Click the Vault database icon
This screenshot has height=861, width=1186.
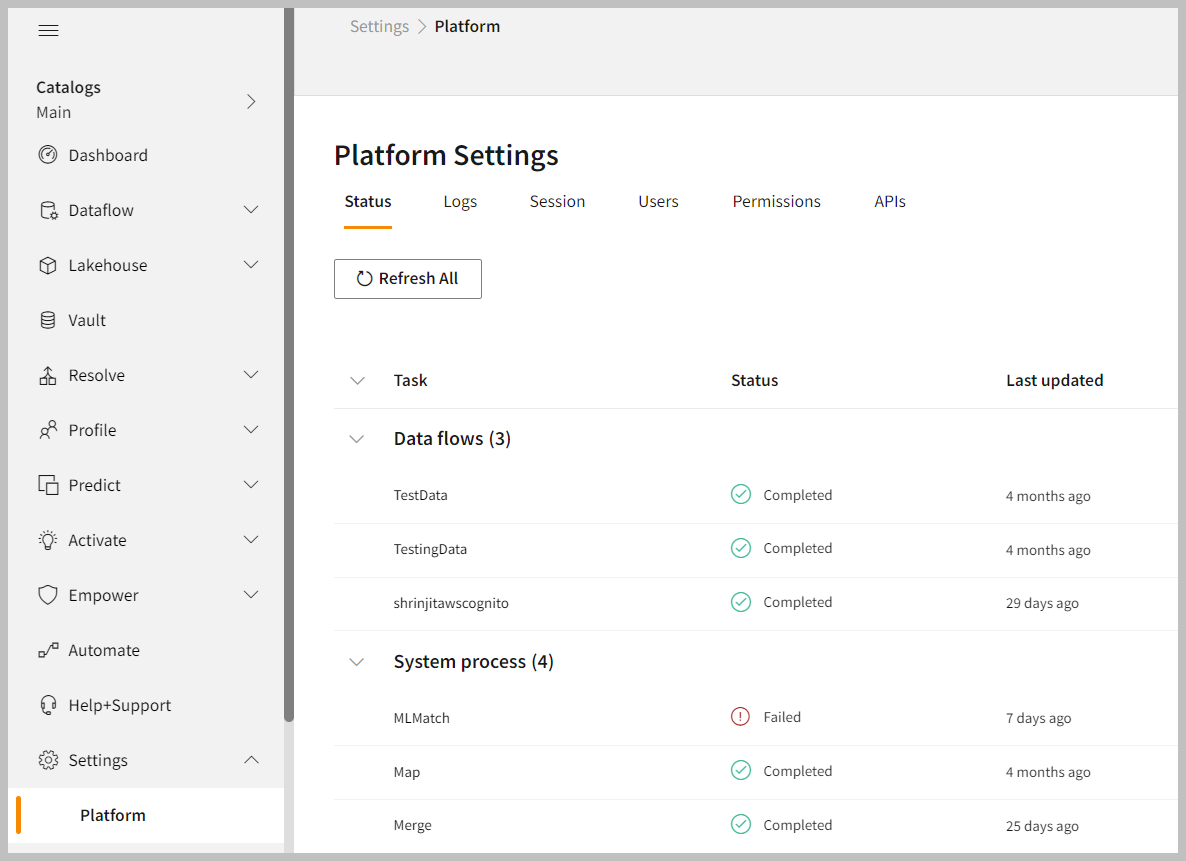tap(48, 320)
